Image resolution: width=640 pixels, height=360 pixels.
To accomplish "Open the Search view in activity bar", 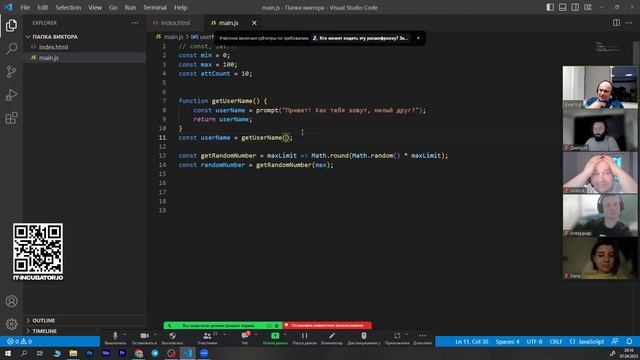I will tap(11, 49).
